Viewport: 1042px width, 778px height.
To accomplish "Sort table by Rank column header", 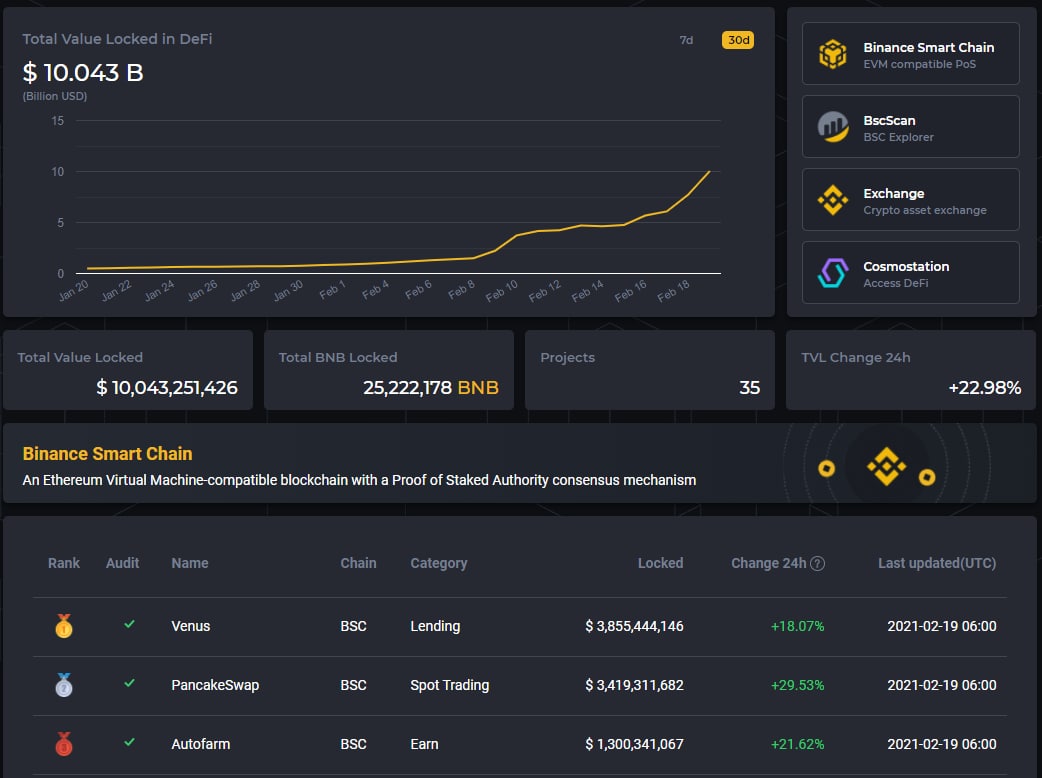I will coord(64,563).
